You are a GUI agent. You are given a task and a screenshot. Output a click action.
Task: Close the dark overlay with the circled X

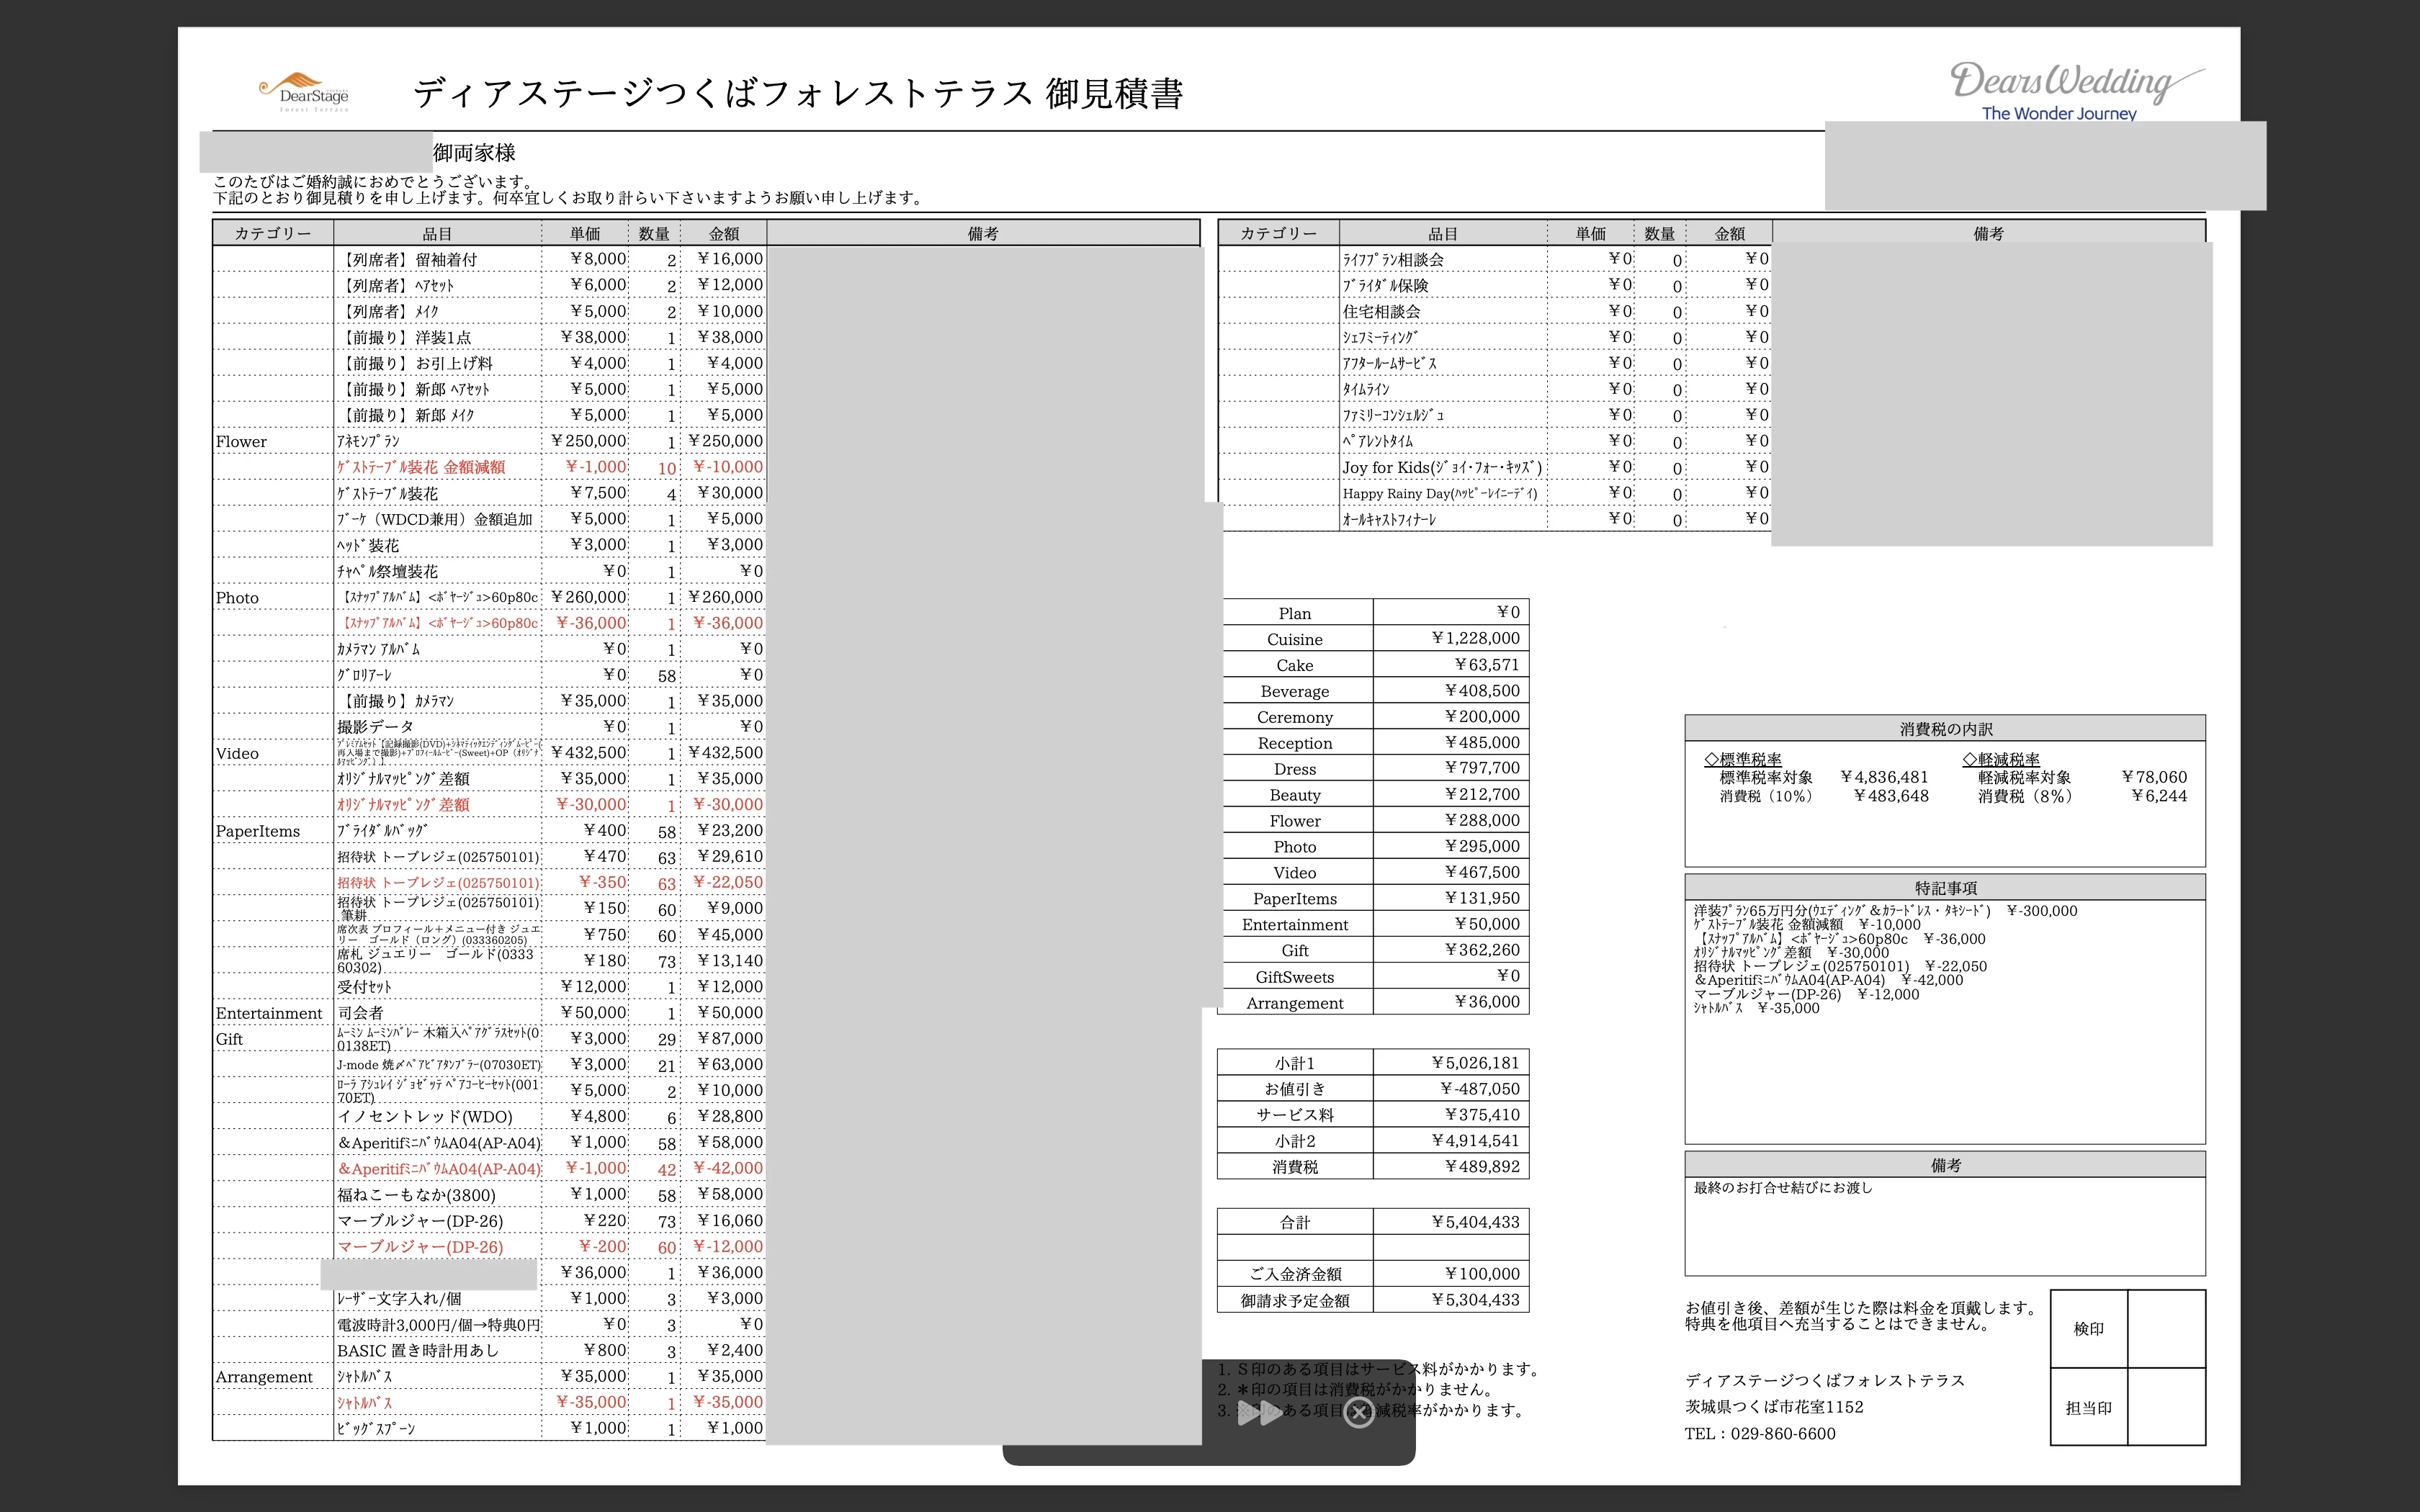point(1358,1412)
